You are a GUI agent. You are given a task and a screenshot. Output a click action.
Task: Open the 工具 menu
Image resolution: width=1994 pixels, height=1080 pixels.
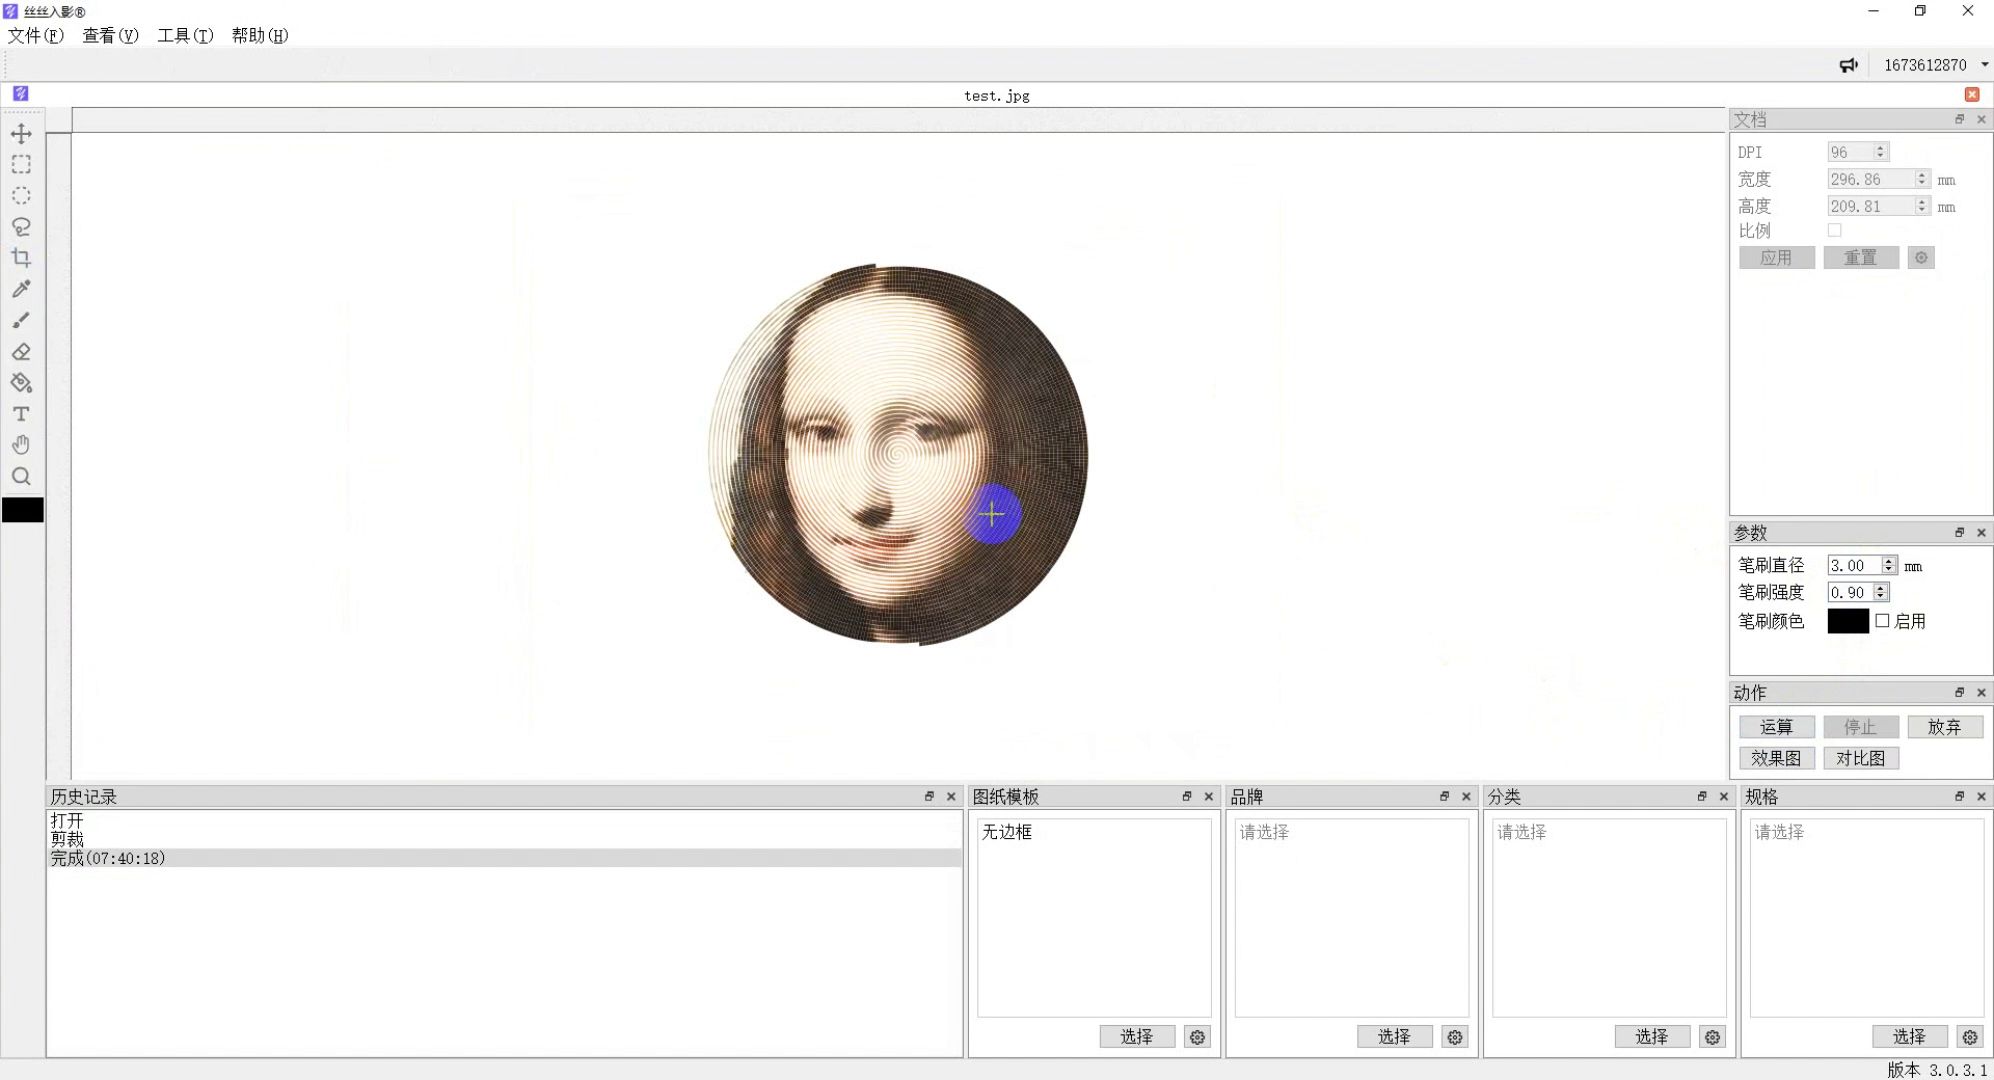(x=185, y=35)
